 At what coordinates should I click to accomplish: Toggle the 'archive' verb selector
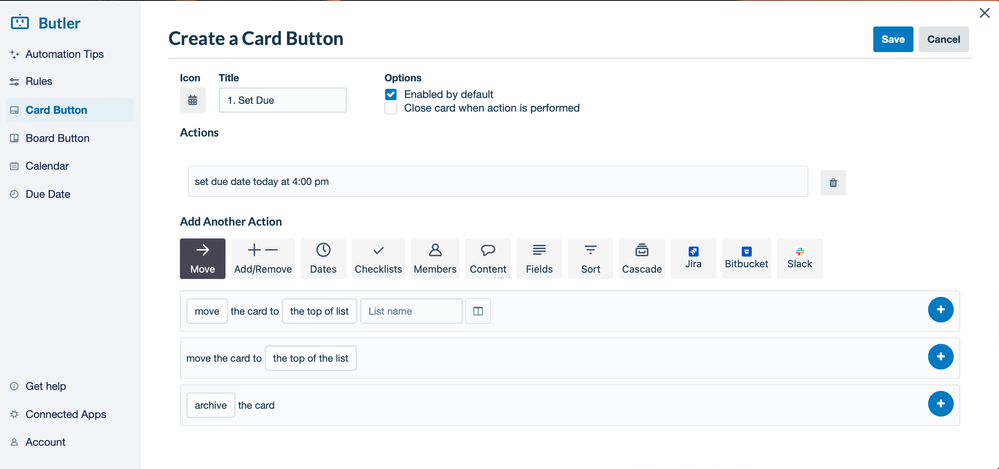(211, 405)
